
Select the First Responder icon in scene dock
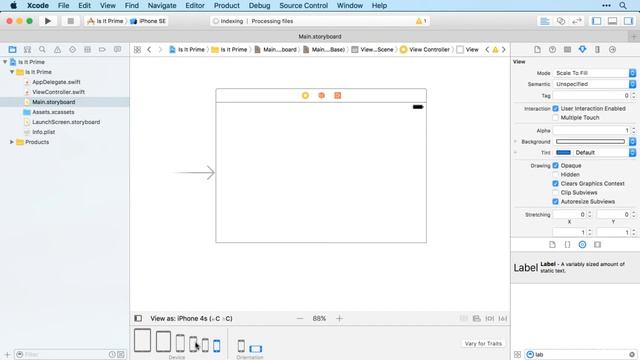click(x=322, y=96)
